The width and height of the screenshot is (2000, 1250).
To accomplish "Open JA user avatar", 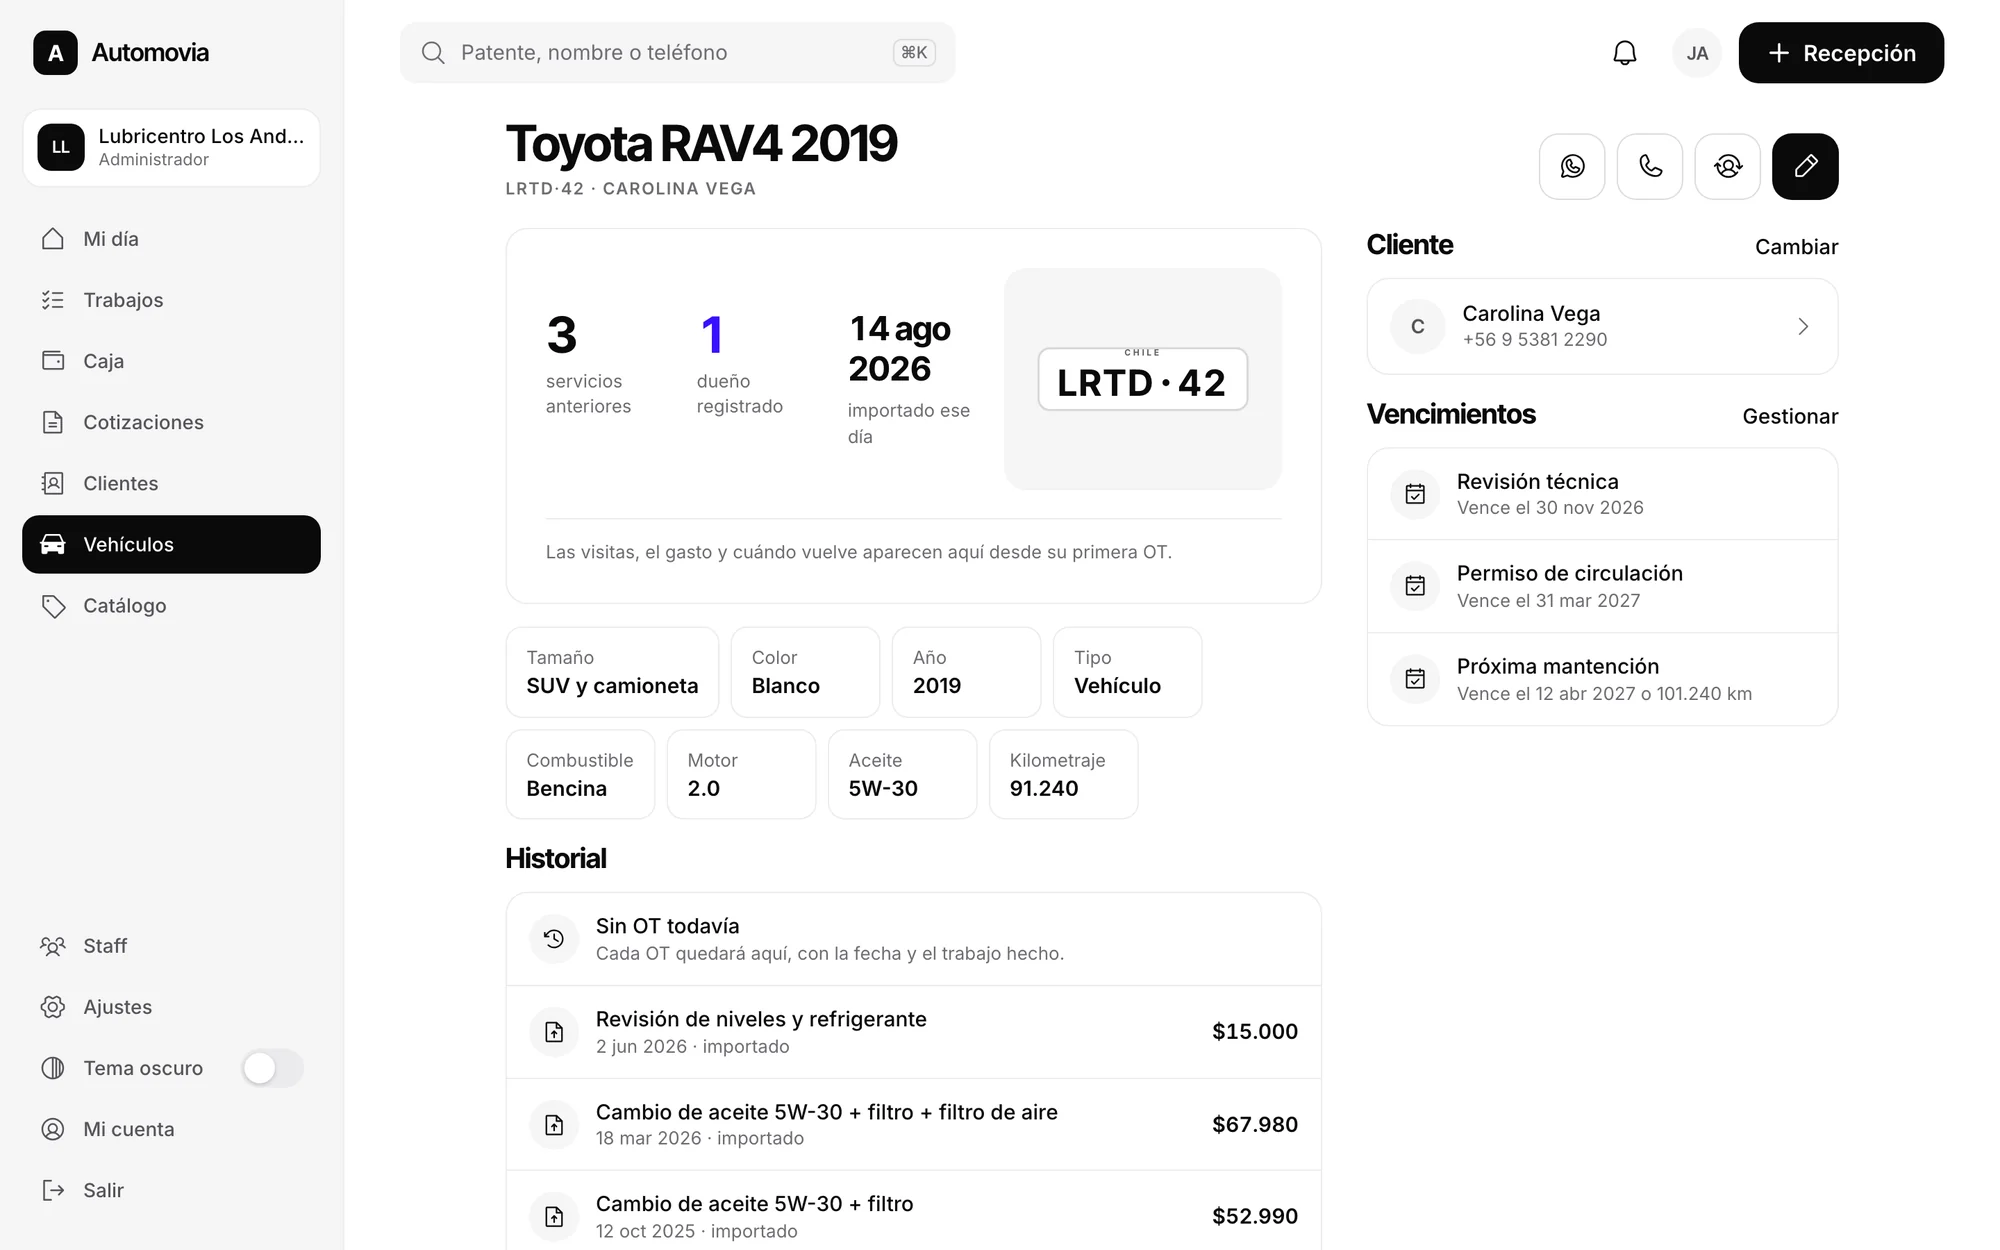I will tap(1697, 53).
